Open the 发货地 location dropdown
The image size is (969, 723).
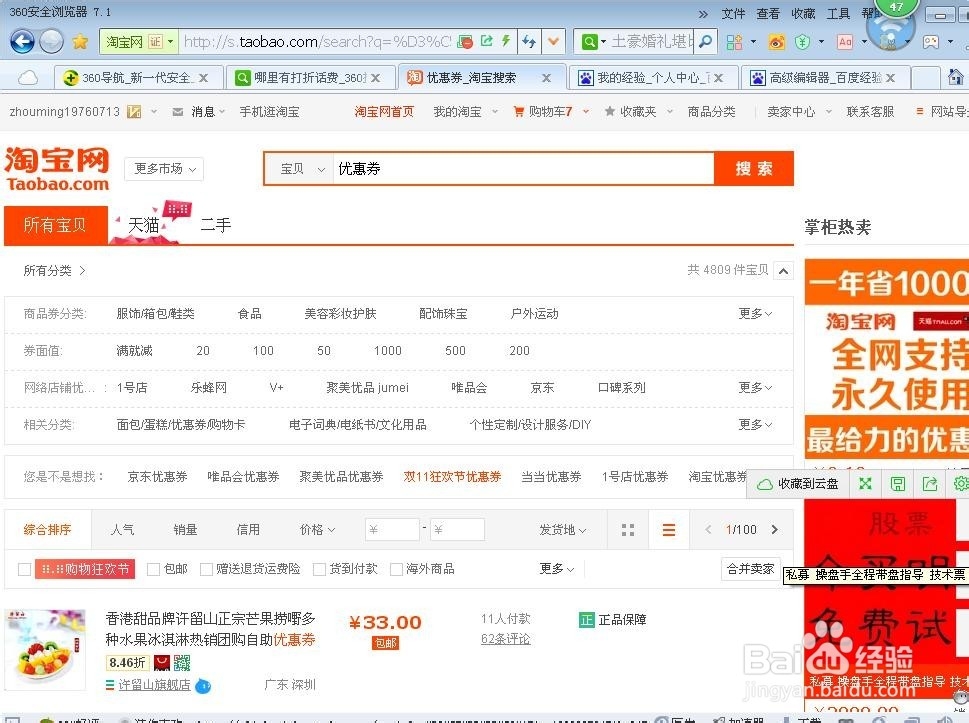coord(562,530)
